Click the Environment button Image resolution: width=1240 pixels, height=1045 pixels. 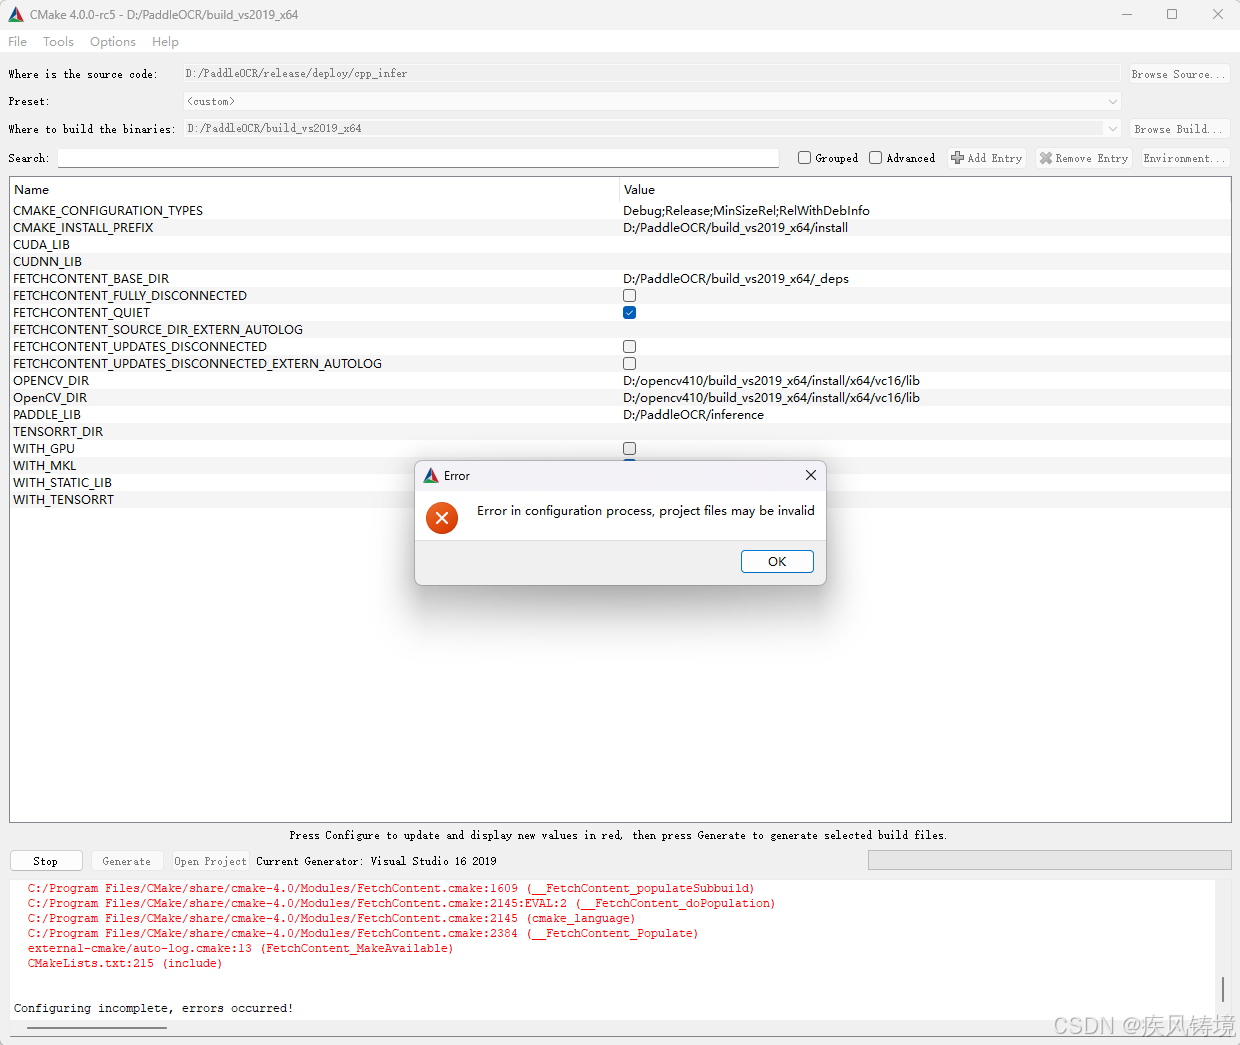[x=1184, y=158]
